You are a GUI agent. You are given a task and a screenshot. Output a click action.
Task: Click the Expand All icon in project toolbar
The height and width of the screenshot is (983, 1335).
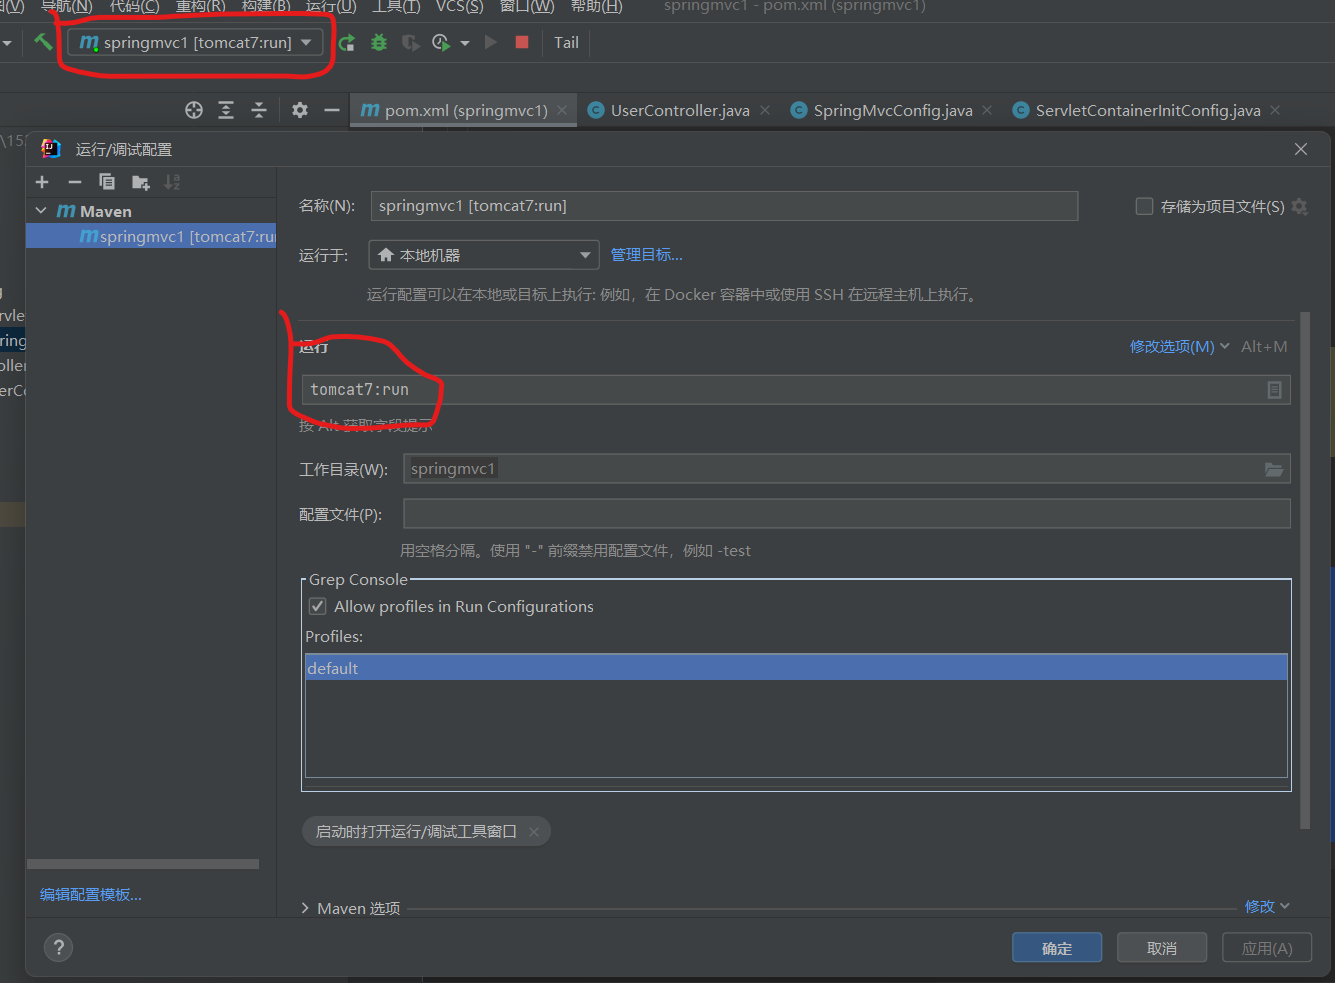tap(226, 110)
